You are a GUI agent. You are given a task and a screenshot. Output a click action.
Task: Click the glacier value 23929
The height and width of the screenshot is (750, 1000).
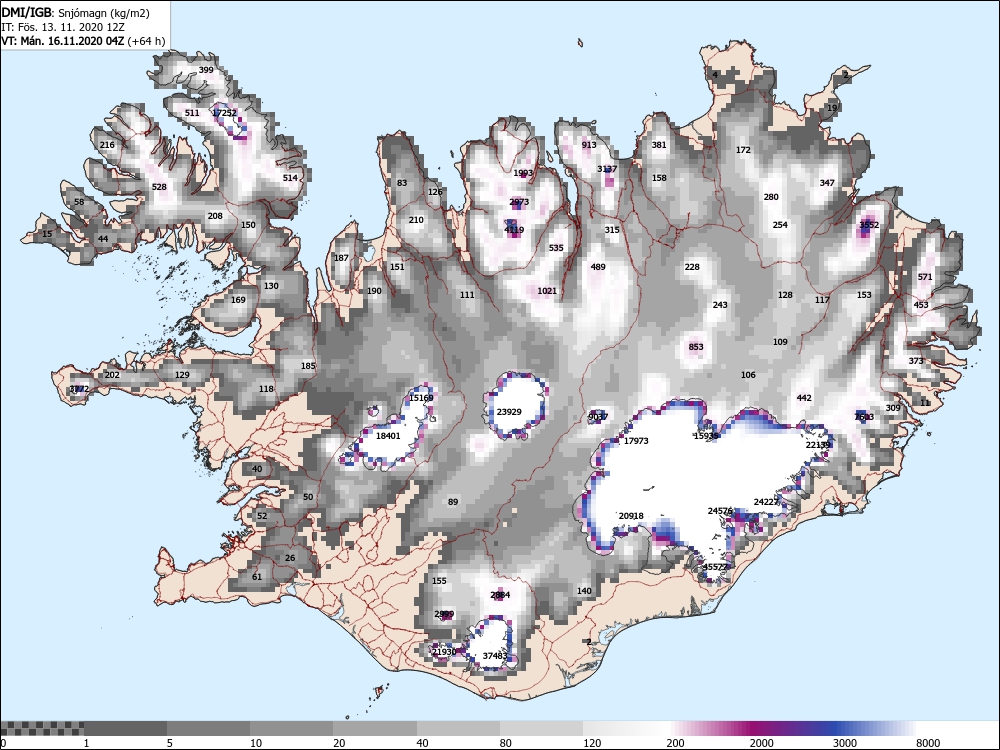click(509, 412)
